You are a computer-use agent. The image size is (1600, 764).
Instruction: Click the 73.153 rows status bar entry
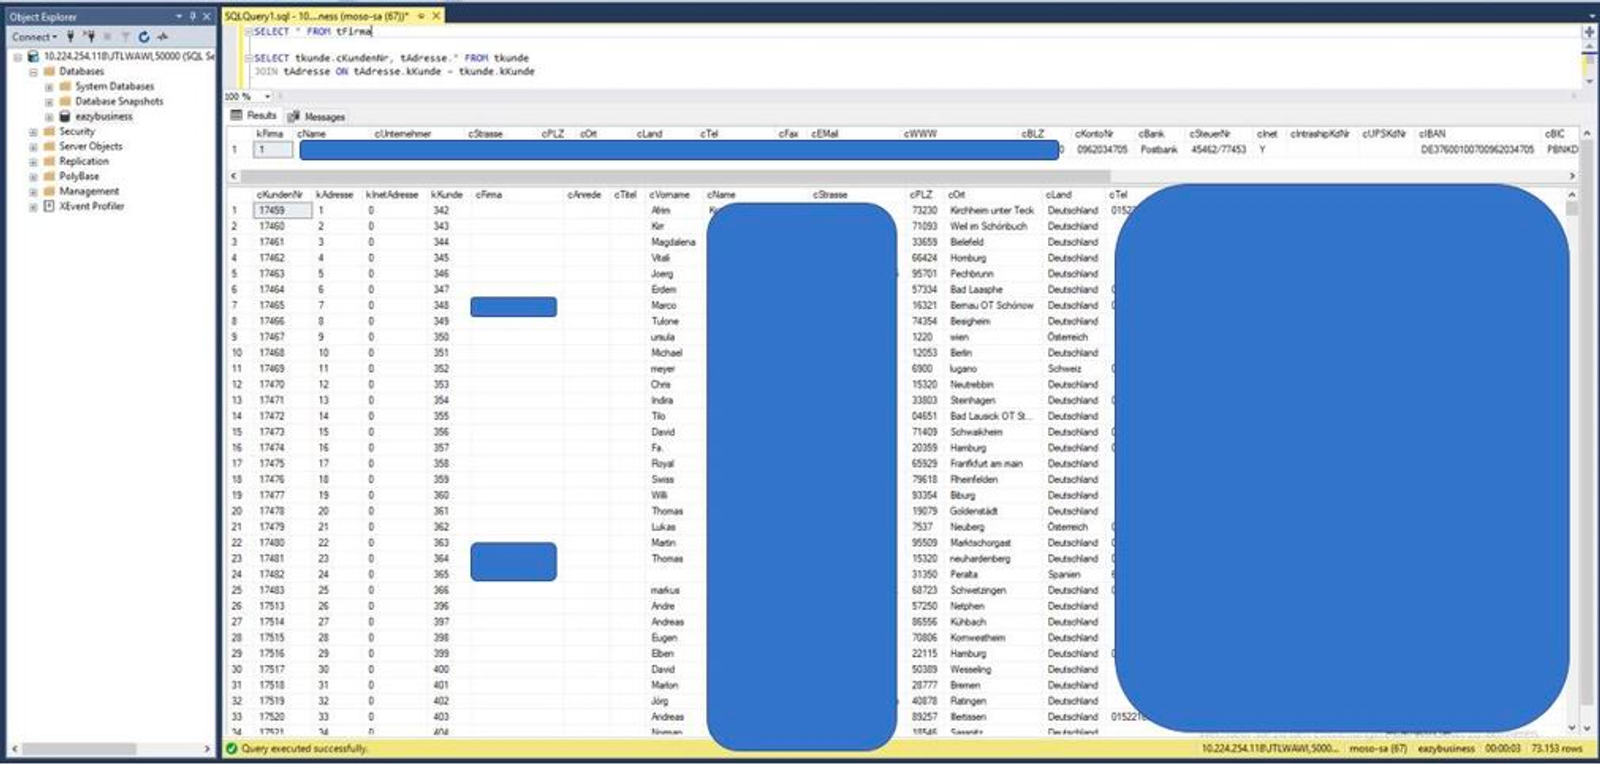pos(1557,748)
